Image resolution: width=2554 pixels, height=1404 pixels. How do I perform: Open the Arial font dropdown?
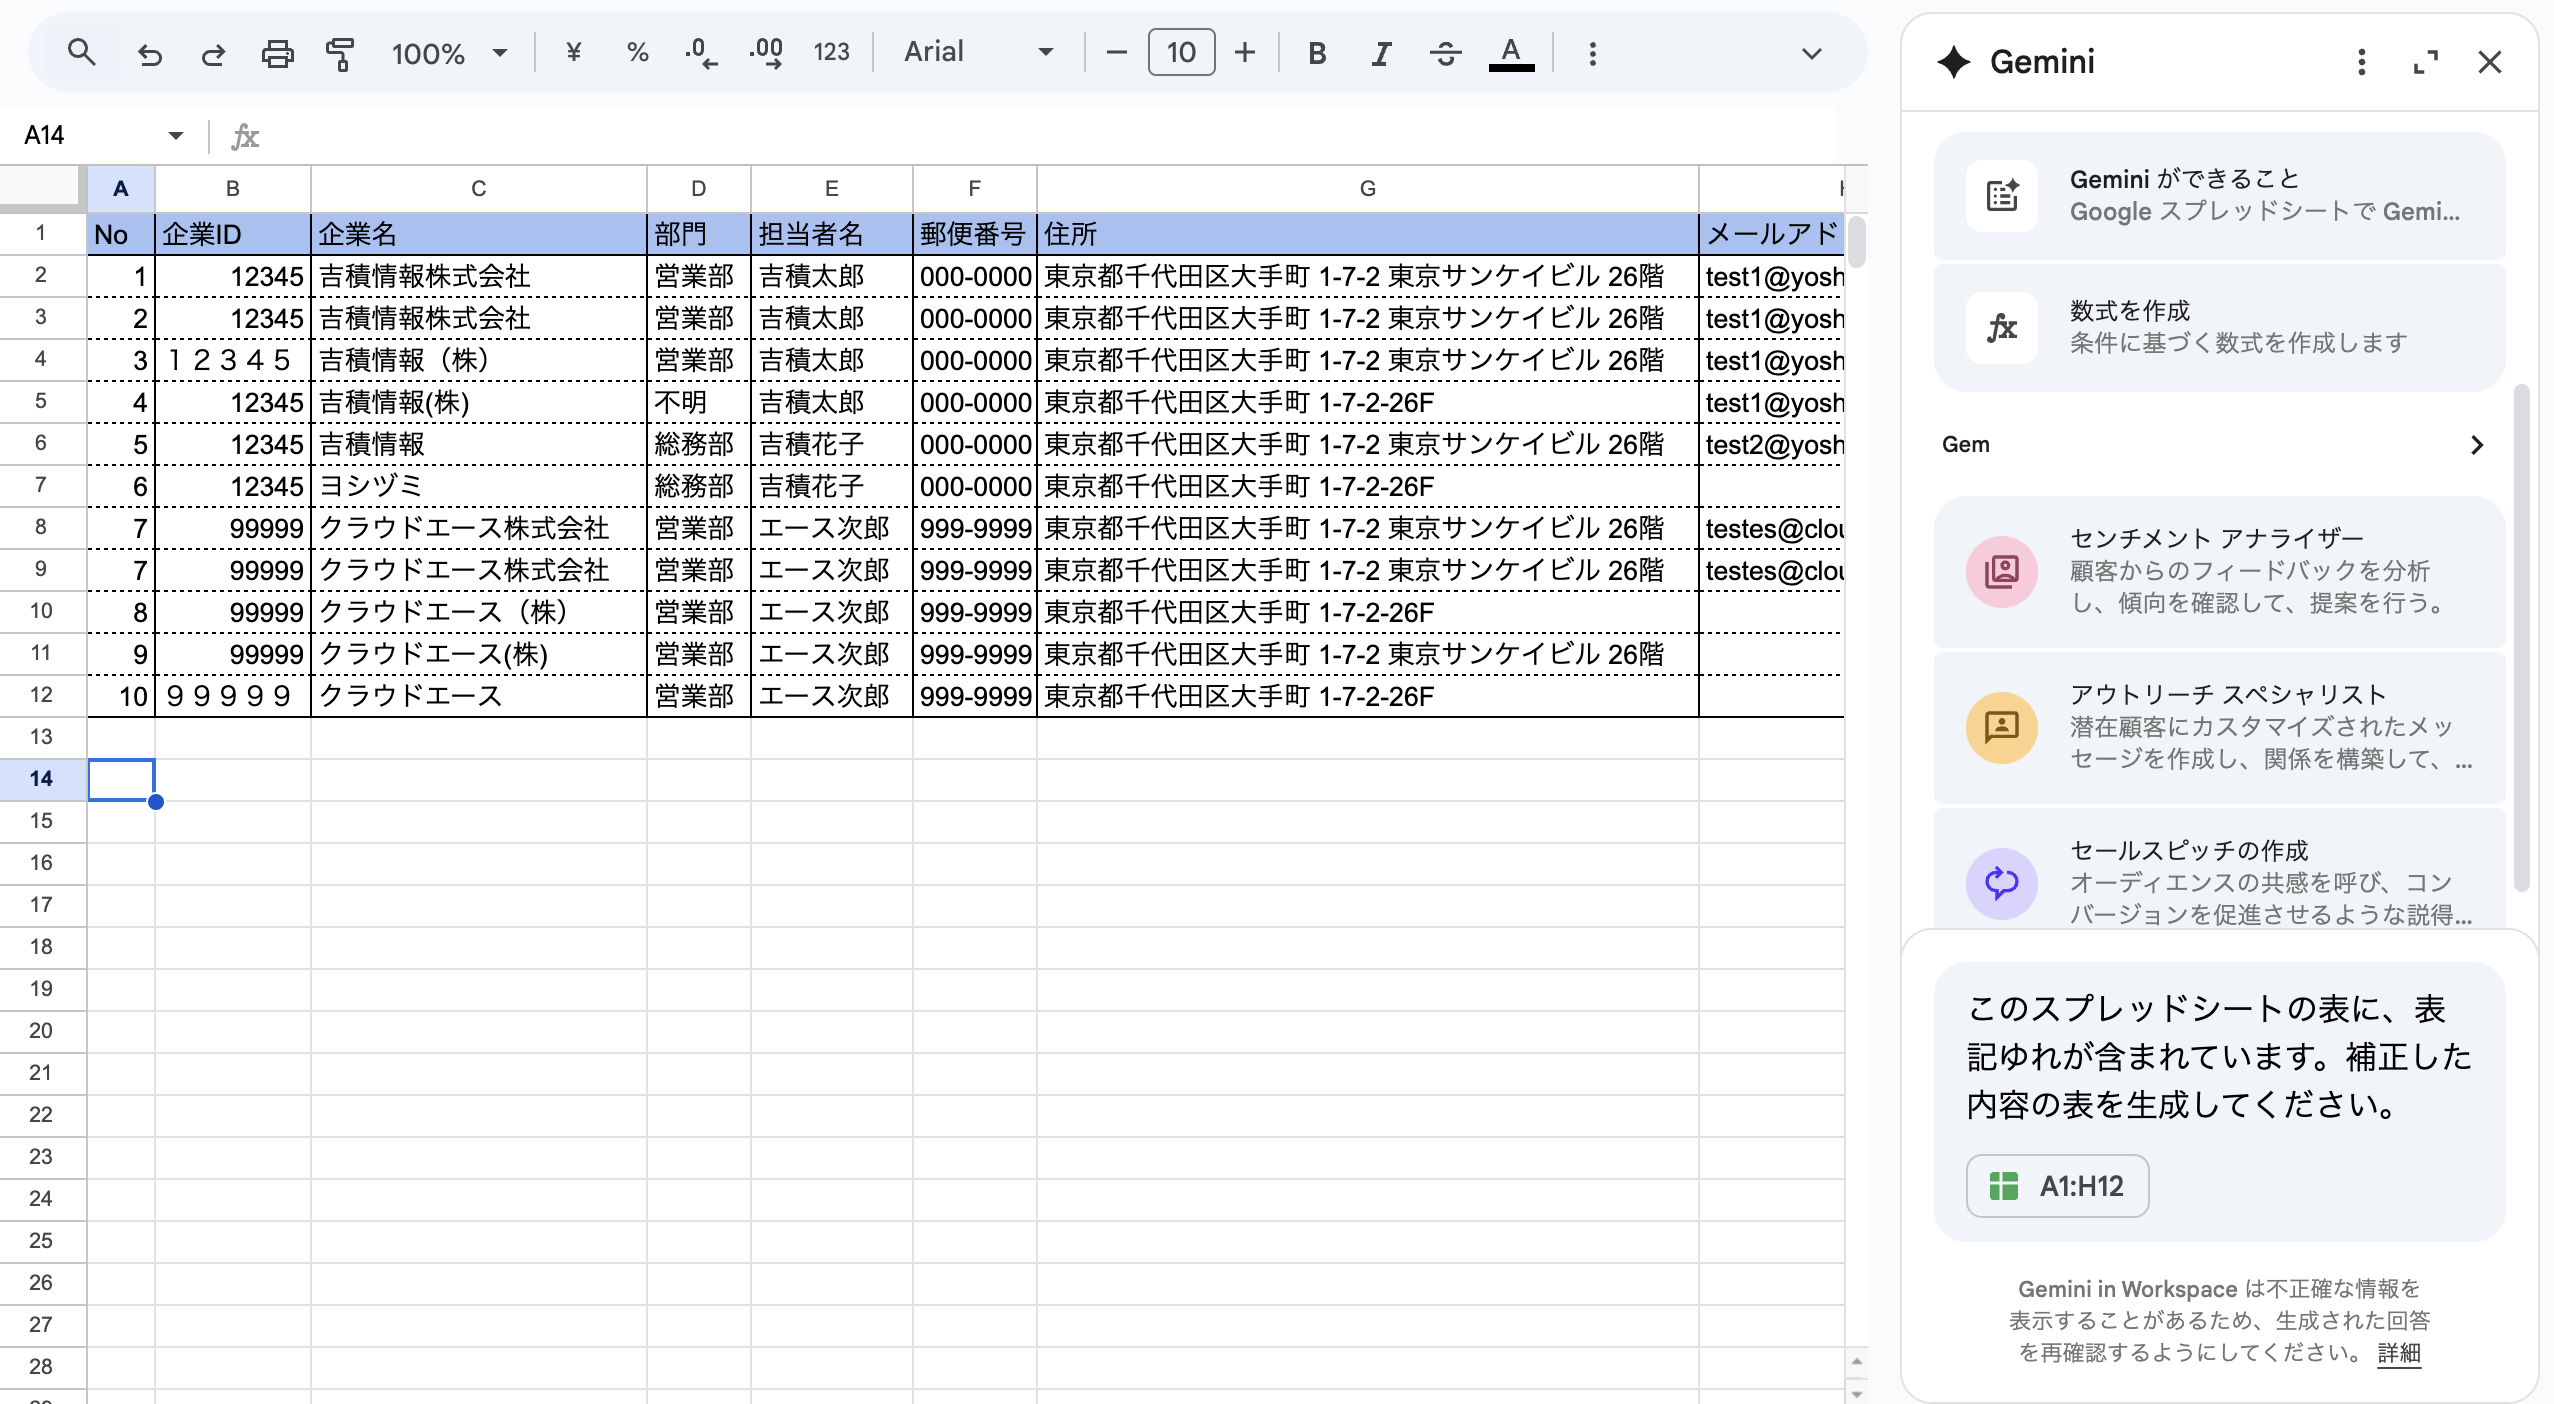pos(978,52)
